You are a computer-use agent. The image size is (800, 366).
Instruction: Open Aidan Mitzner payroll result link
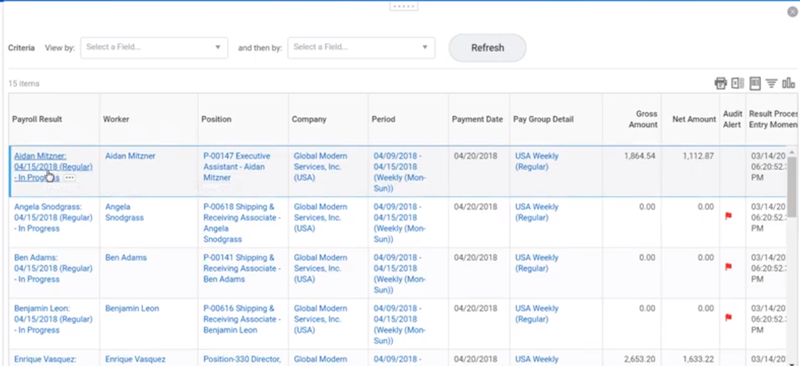53,167
